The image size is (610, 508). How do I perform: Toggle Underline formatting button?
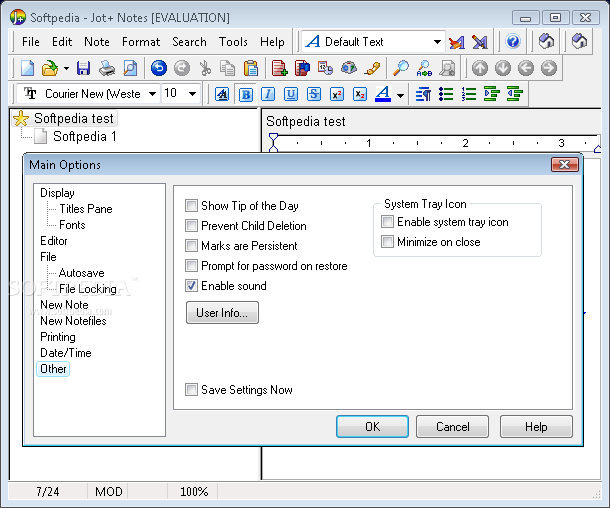pos(291,94)
